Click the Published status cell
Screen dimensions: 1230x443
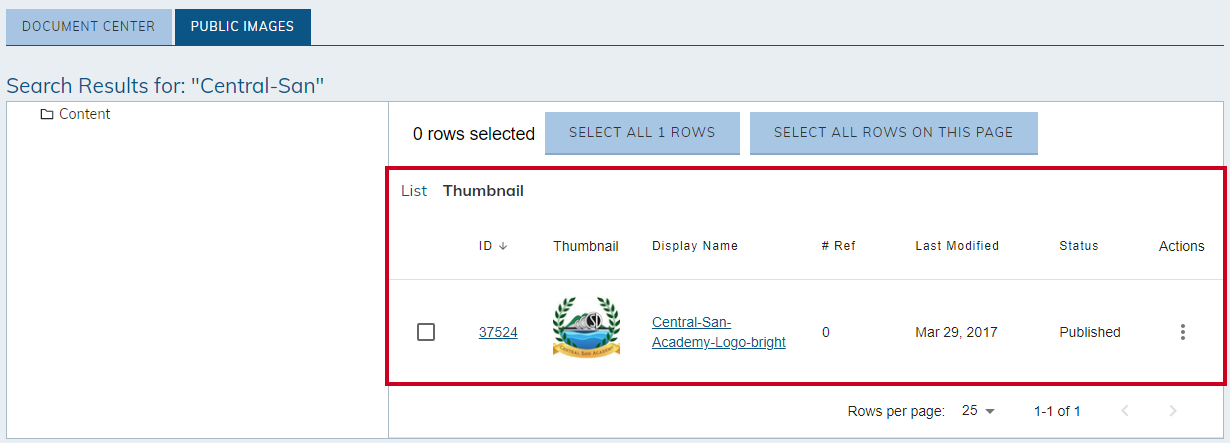tap(1090, 332)
